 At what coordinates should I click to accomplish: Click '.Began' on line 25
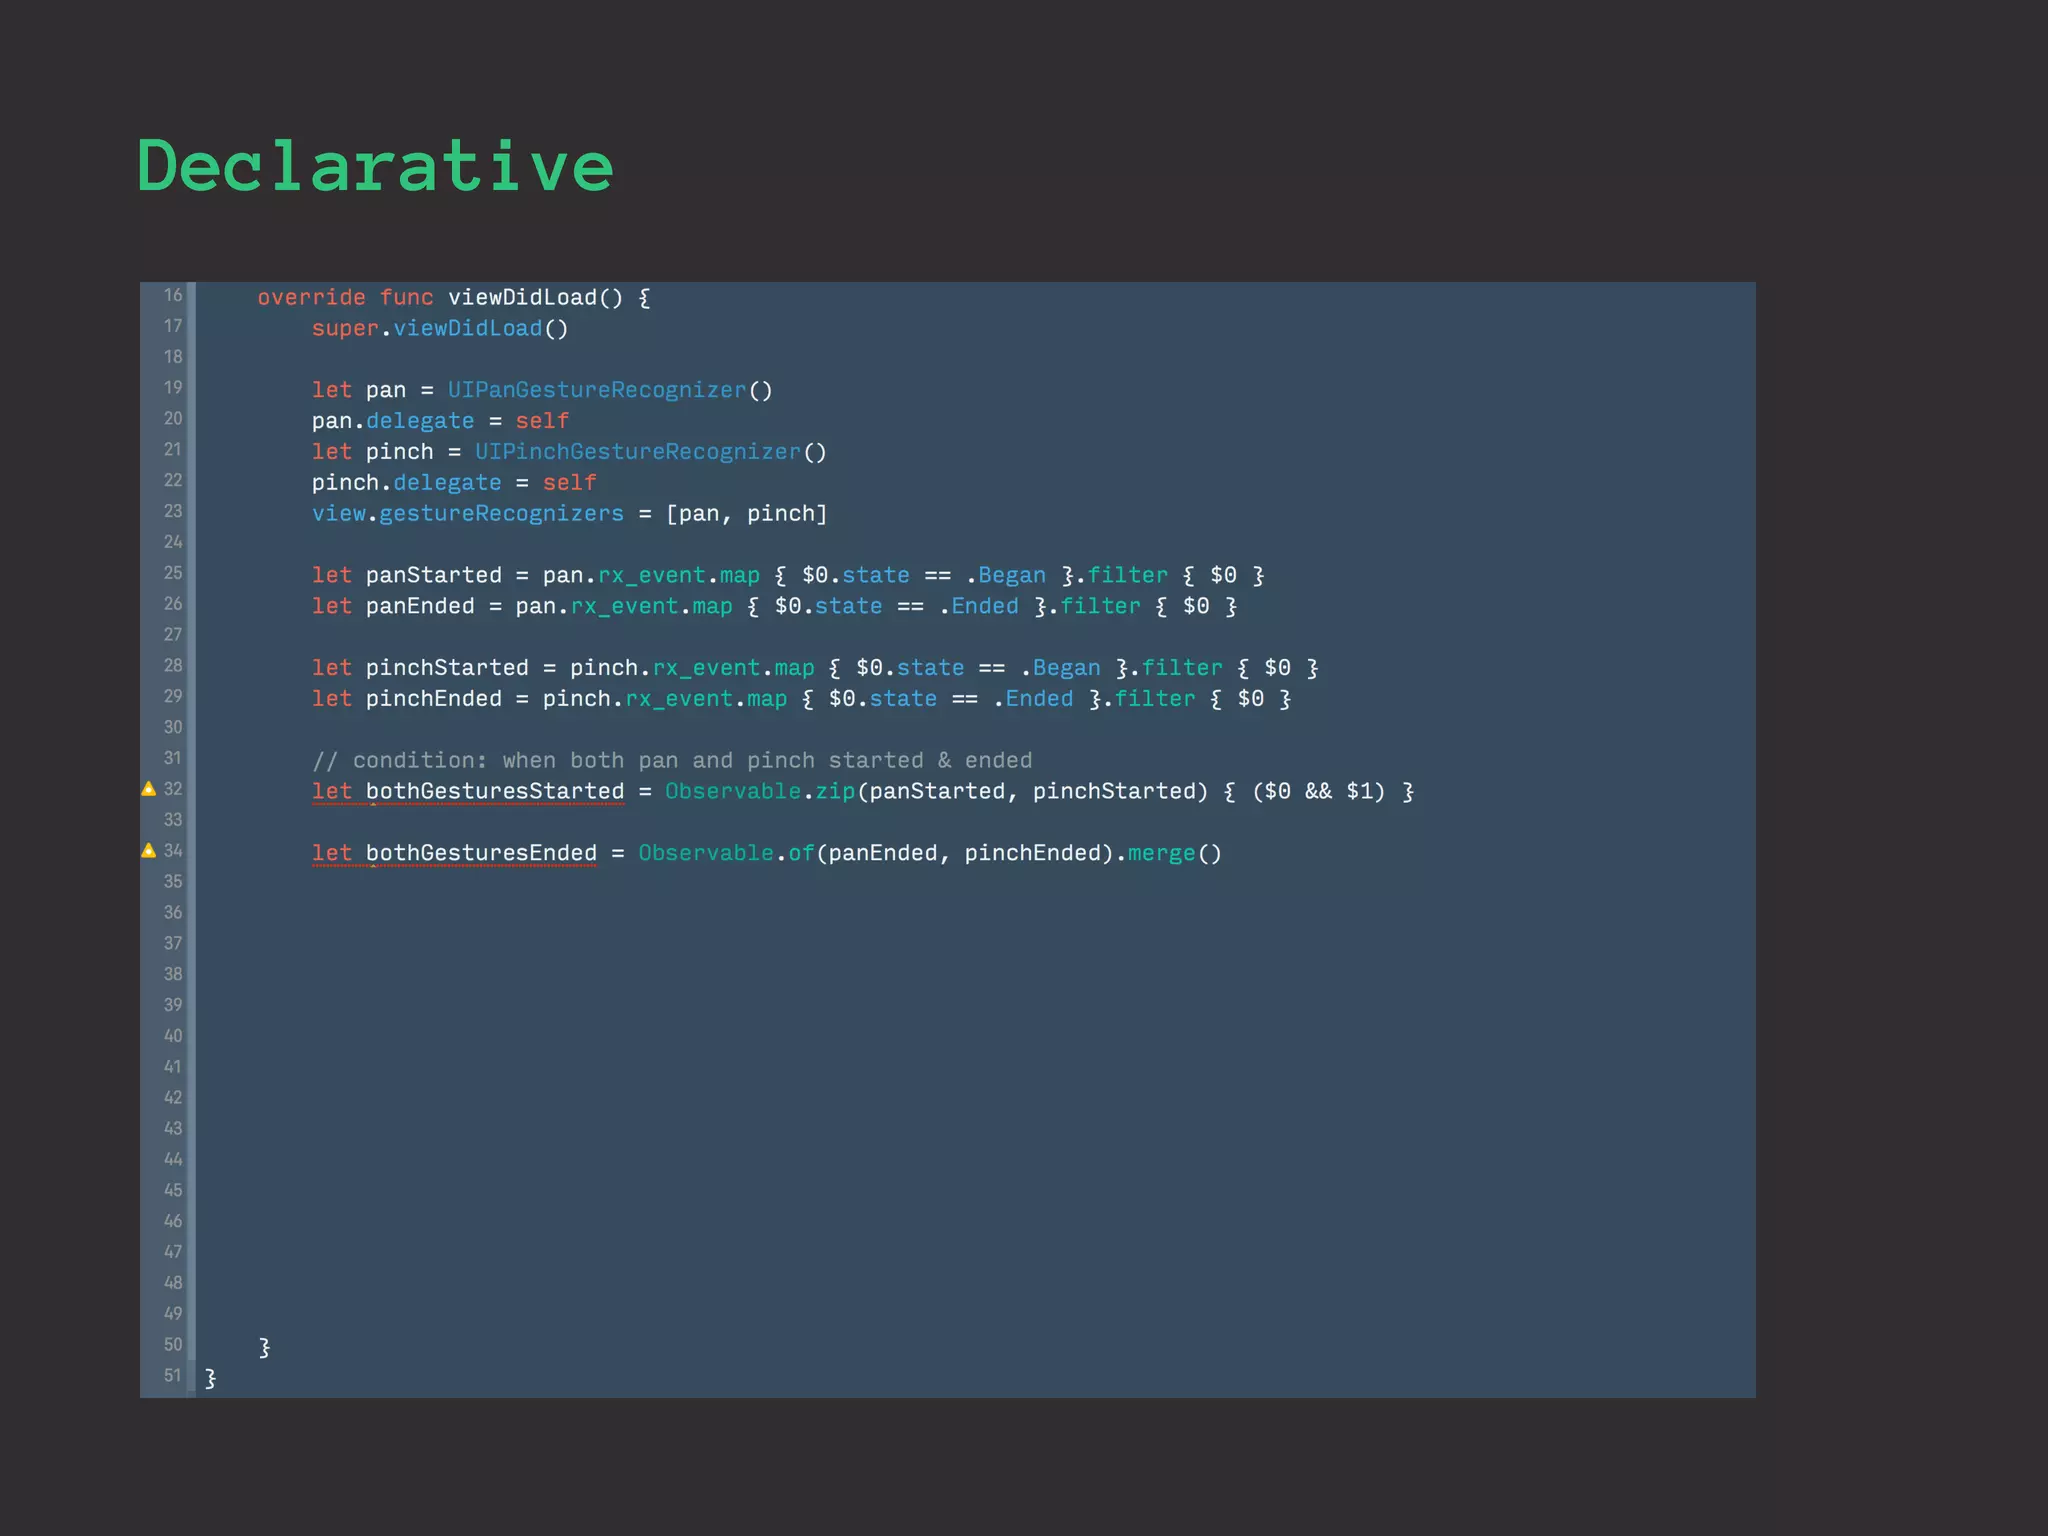pos(1006,576)
